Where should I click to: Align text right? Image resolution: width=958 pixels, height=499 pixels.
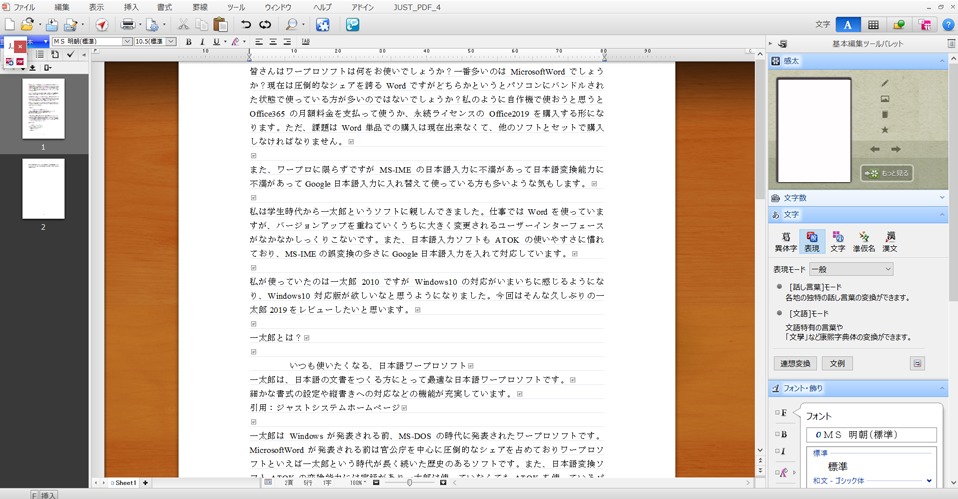286,42
